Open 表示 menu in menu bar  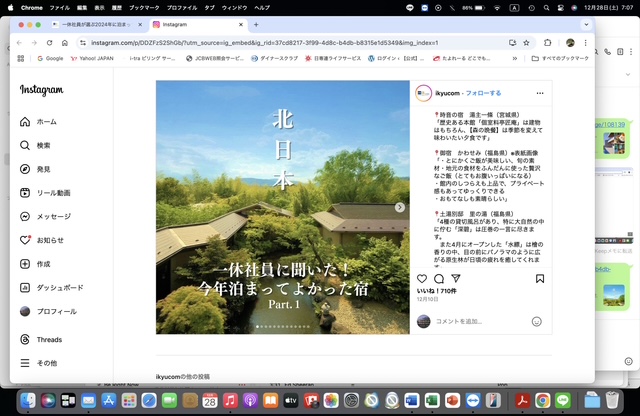click(x=100, y=7)
